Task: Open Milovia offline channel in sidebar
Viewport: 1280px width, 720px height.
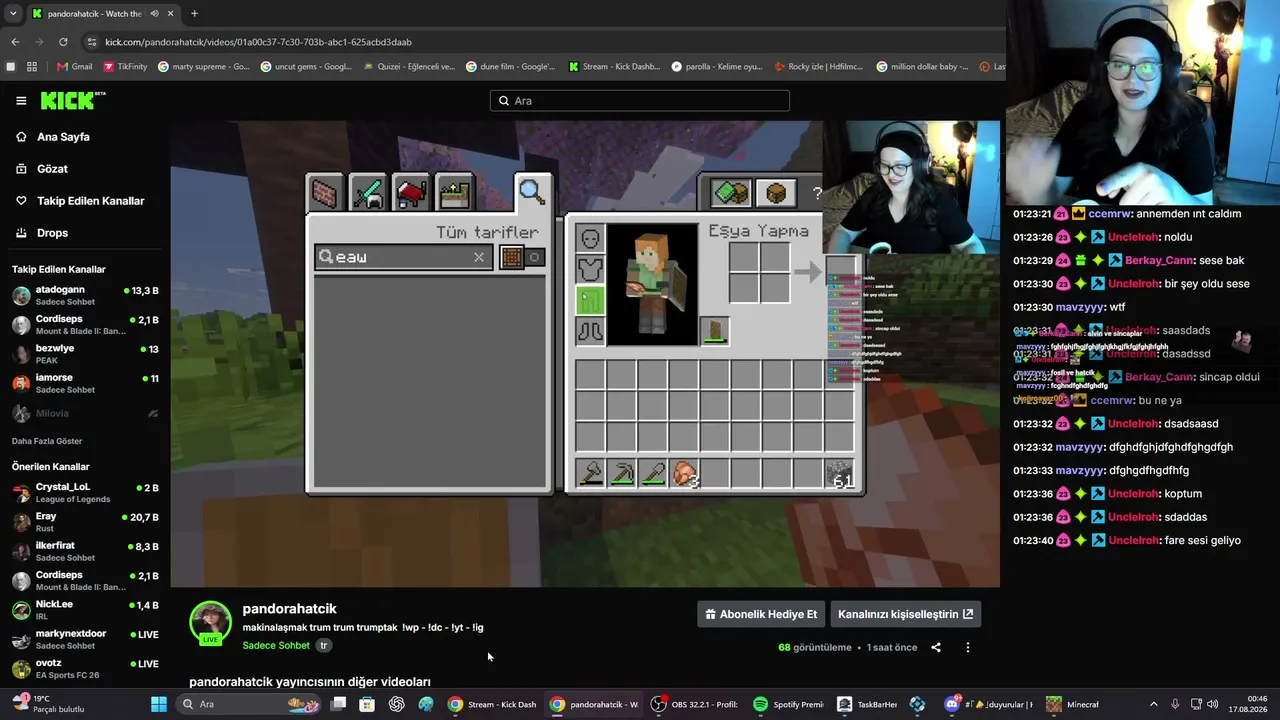Action: click(x=85, y=413)
